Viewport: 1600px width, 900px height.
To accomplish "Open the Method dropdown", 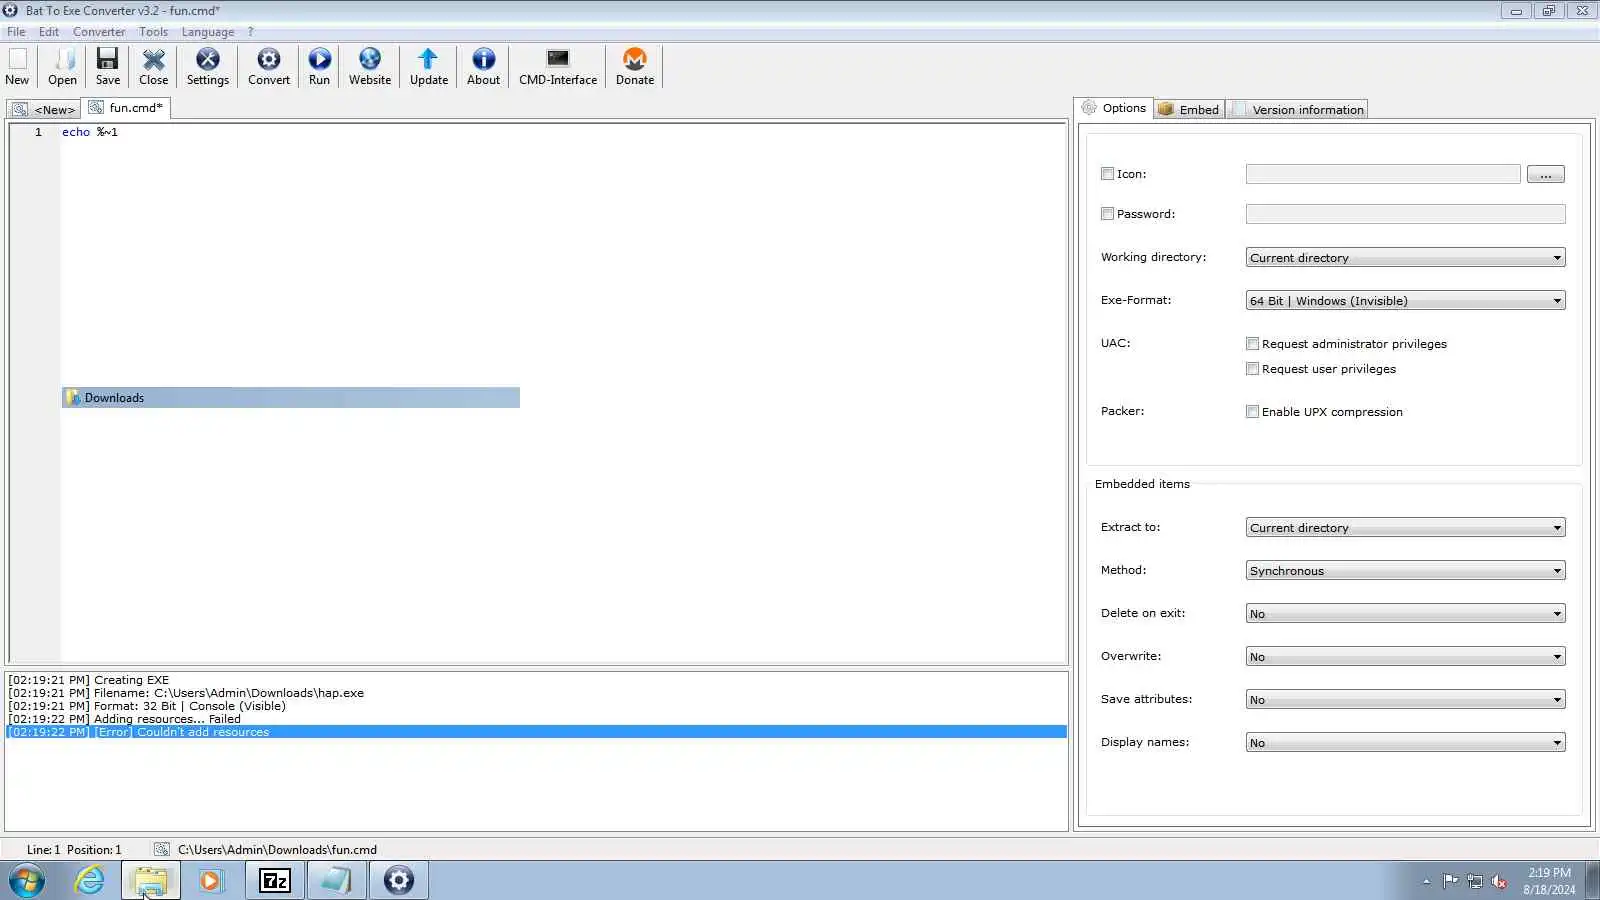I will (1405, 571).
